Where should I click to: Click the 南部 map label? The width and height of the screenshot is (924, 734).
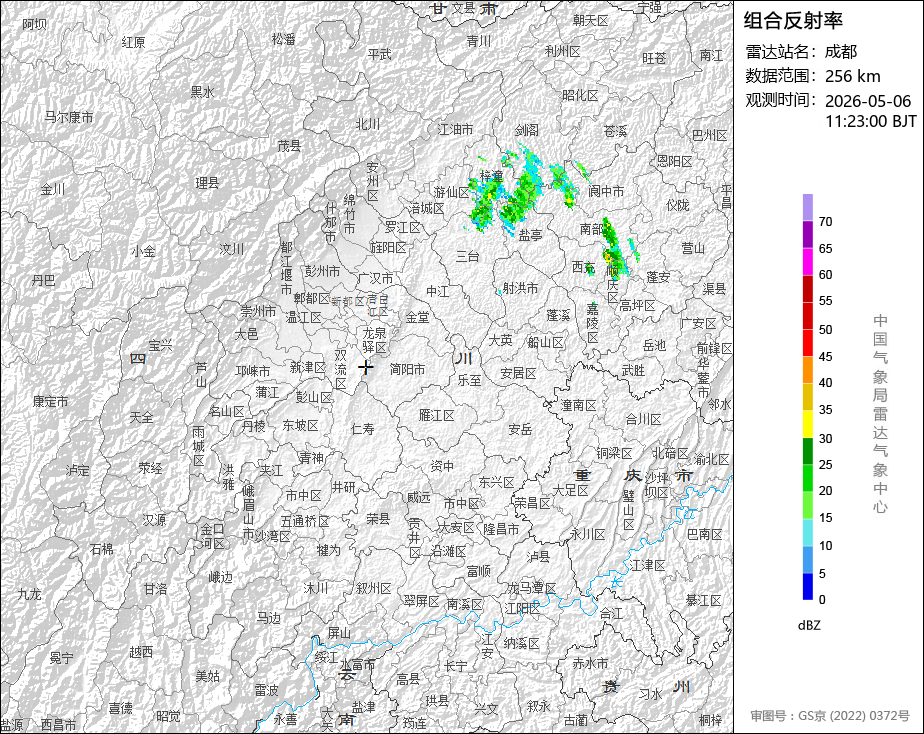pyautogui.click(x=592, y=228)
